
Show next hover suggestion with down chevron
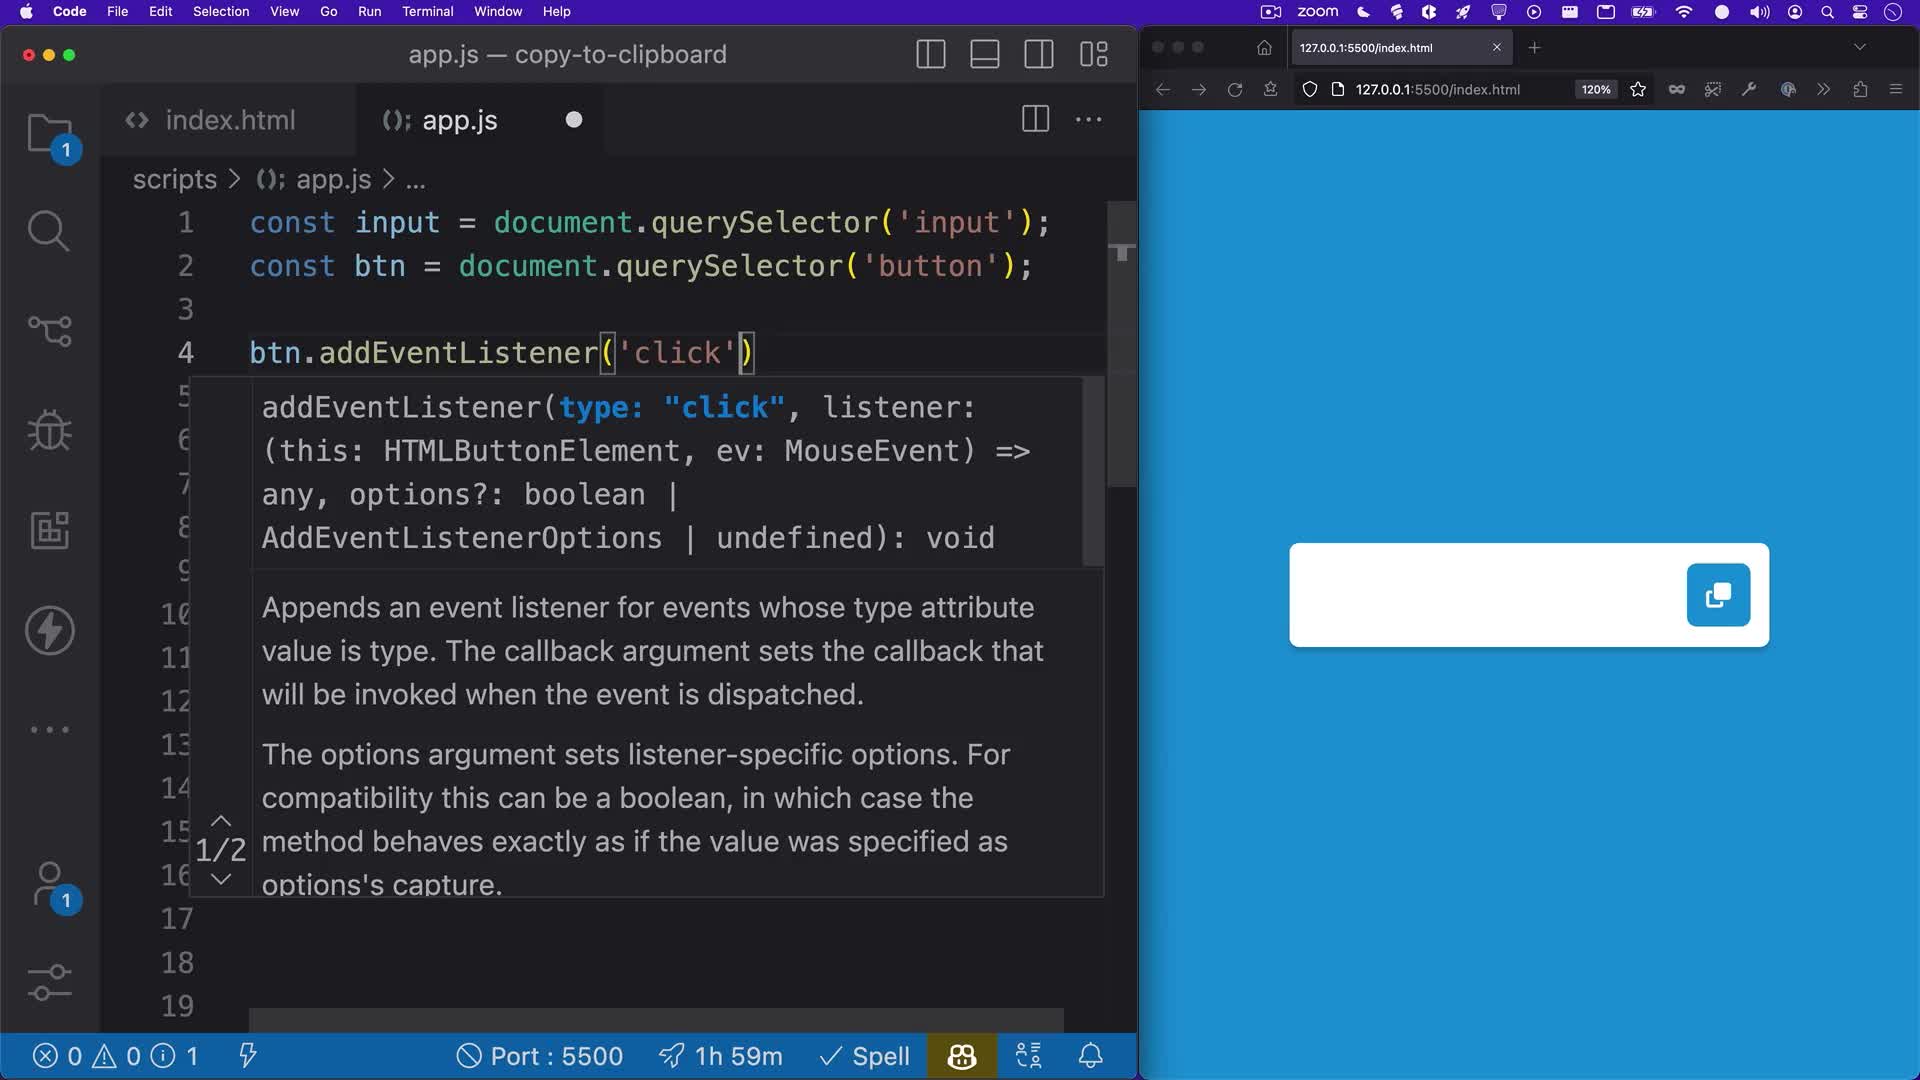[x=220, y=878]
